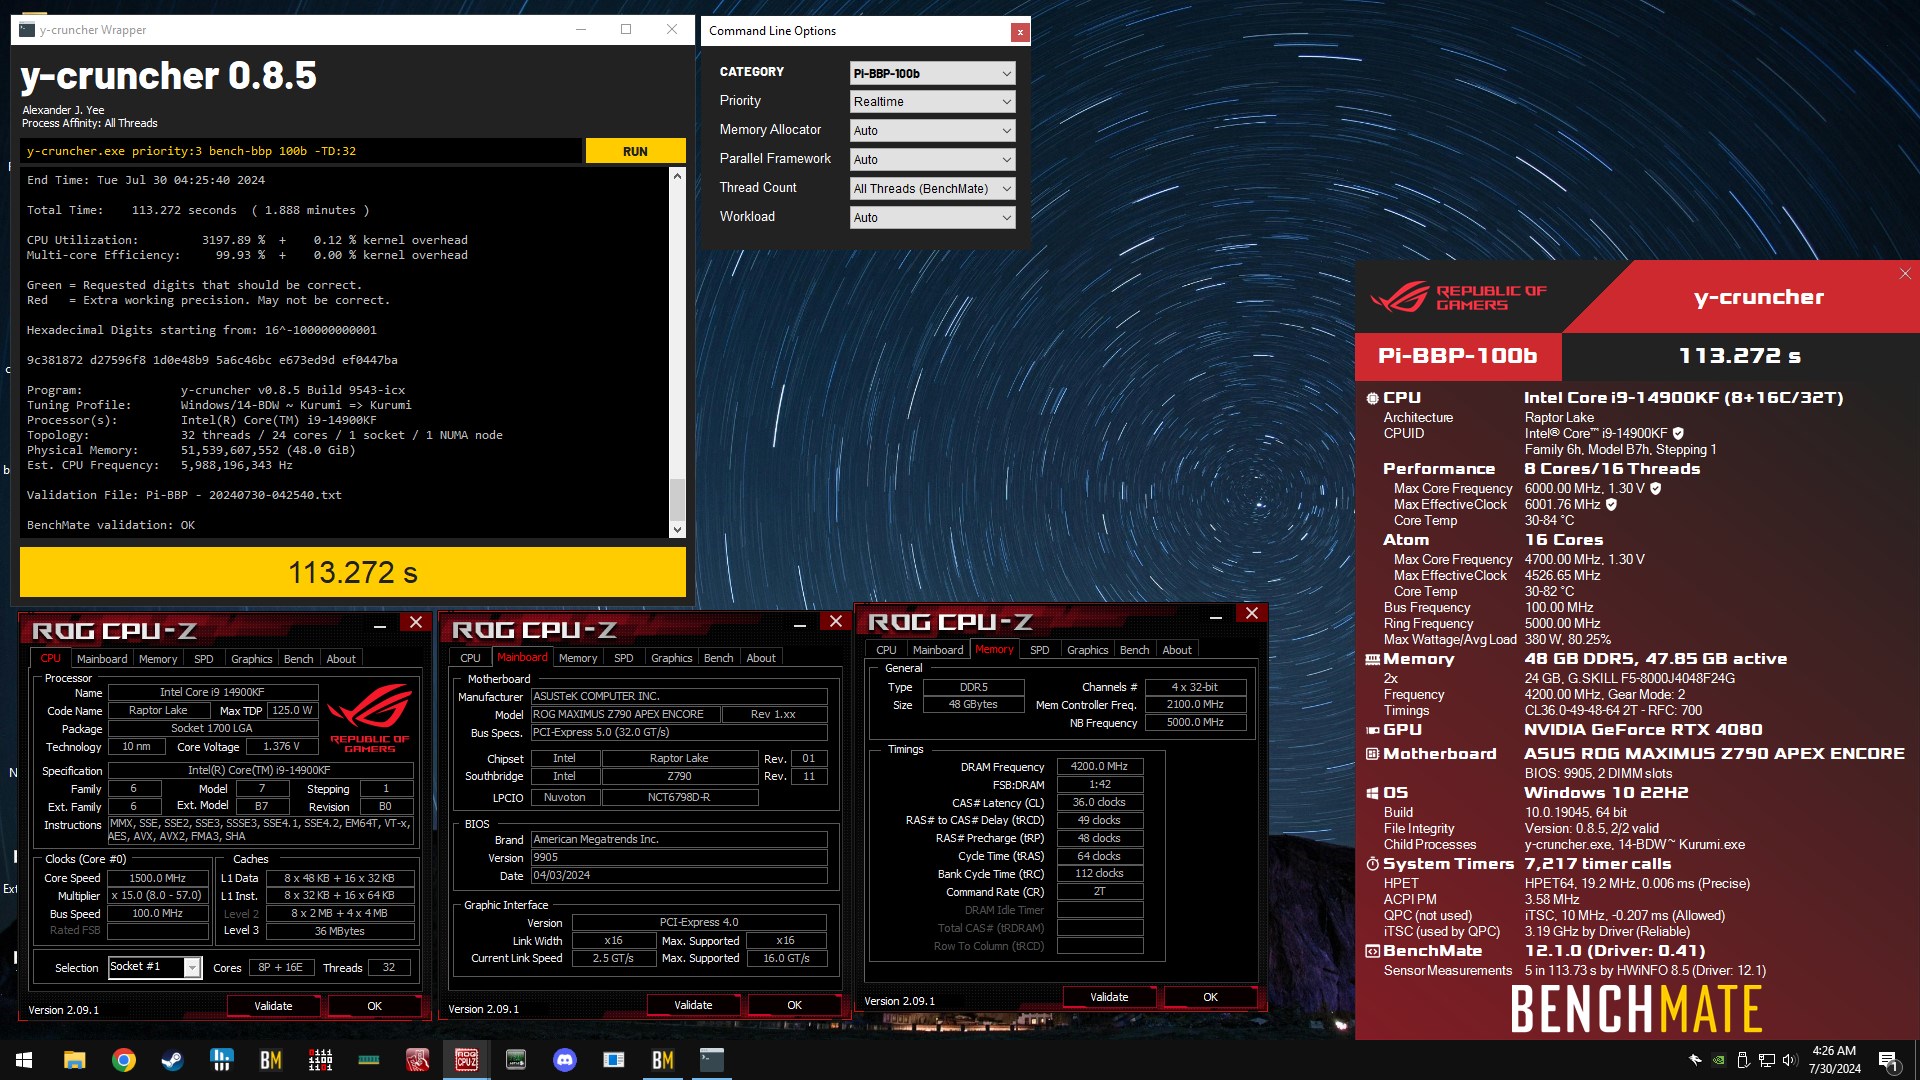Open File Explorer from the taskbar

(74, 1060)
